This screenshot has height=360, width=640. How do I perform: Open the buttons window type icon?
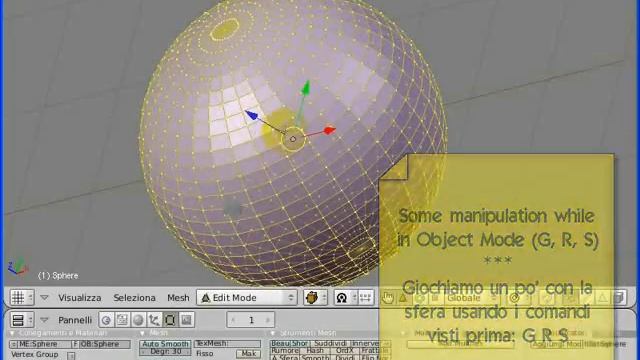tap(18, 320)
